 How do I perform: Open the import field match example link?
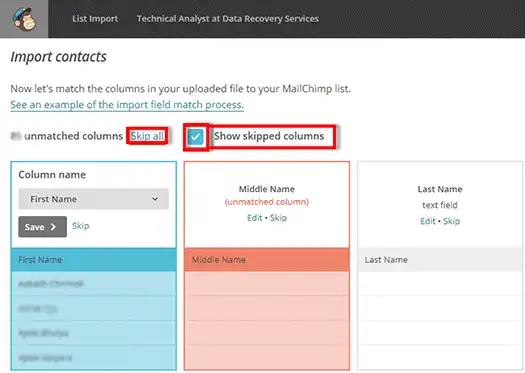(x=127, y=105)
